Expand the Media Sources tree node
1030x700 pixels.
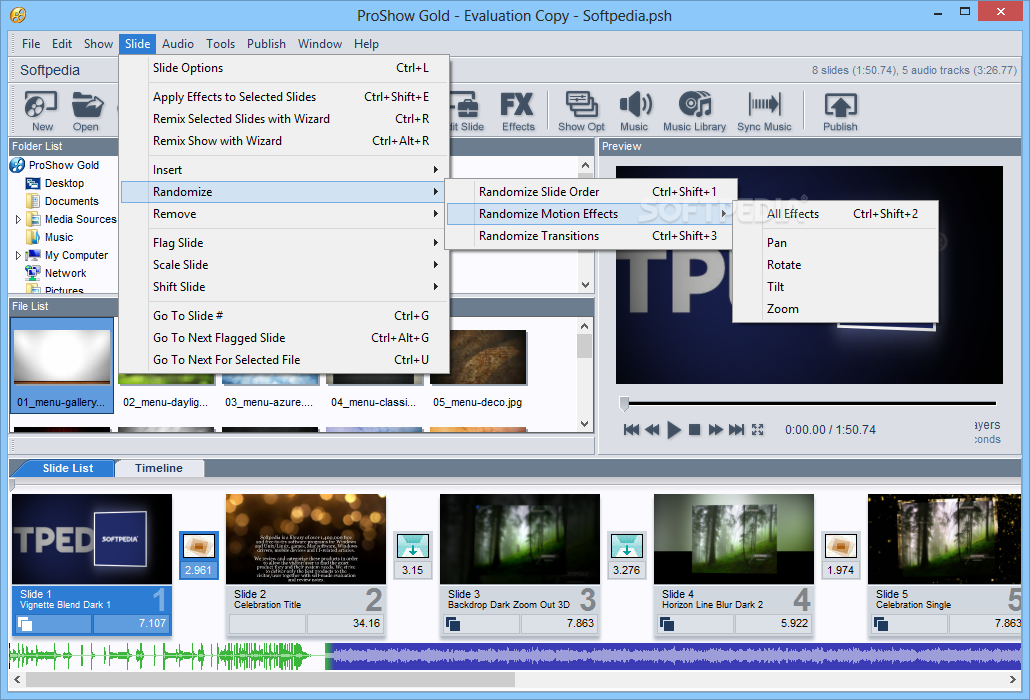click(x=18, y=219)
